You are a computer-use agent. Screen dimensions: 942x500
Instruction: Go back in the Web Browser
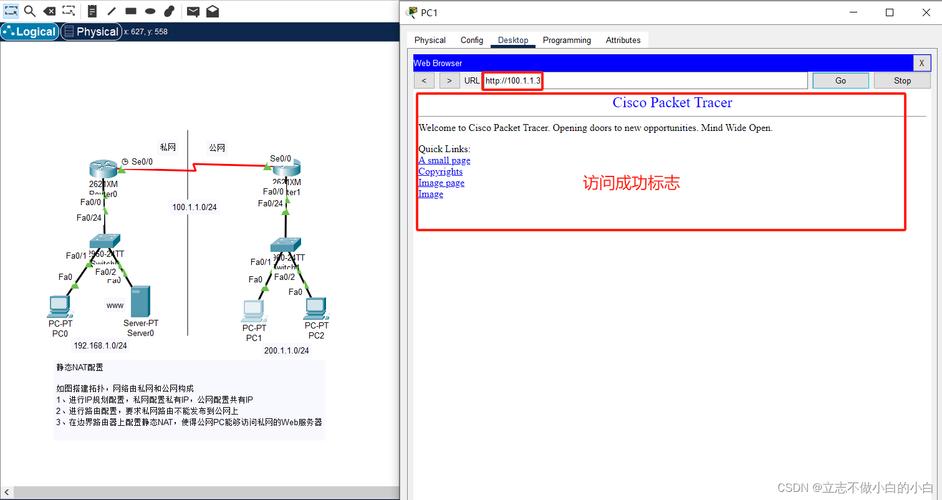click(424, 81)
